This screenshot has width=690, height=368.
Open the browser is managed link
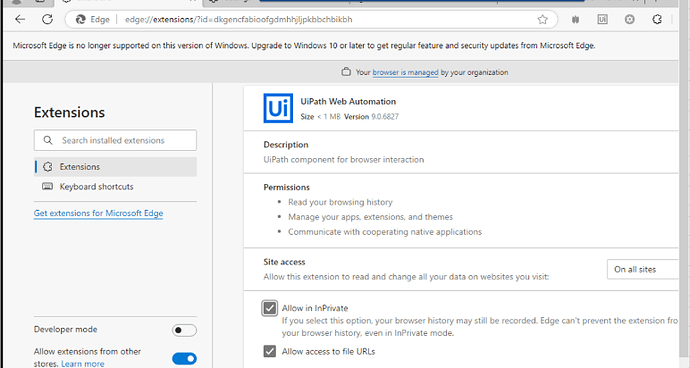(x=405, y=72)
